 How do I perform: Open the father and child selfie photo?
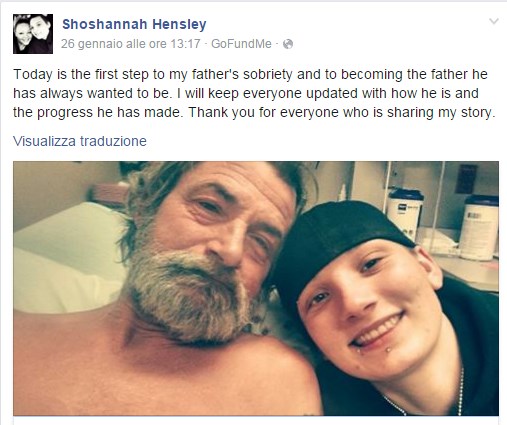click(256, 288)
